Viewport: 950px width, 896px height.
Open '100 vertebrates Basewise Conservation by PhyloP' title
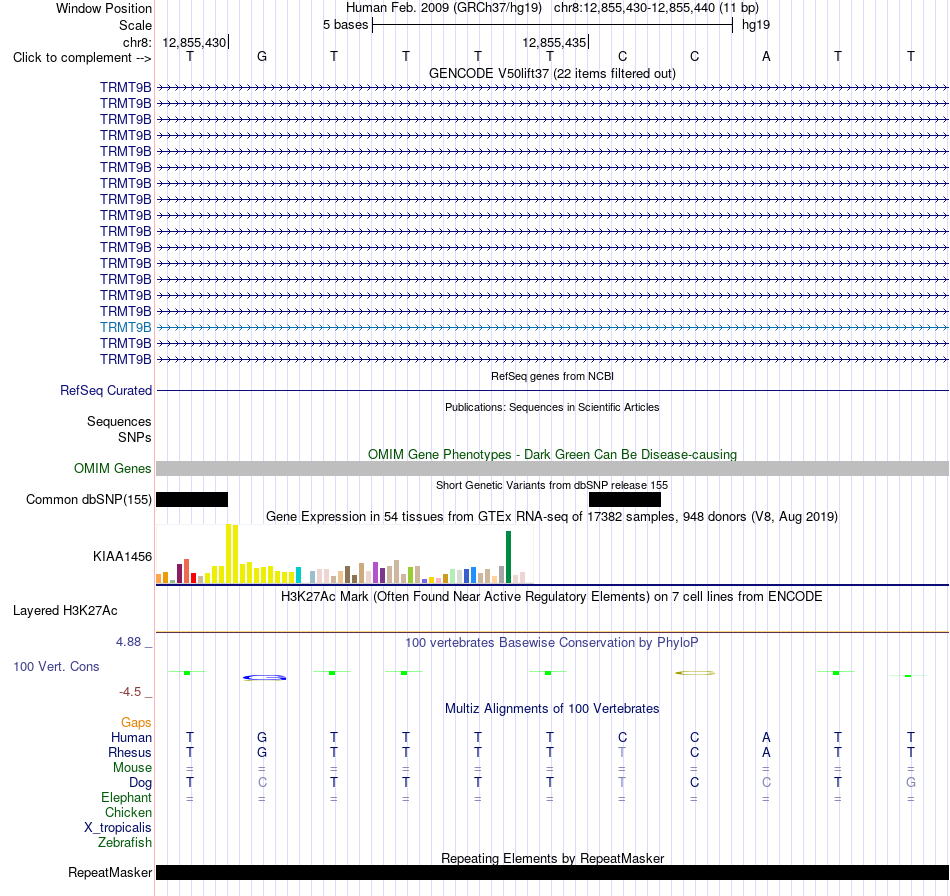coord(552,643)
